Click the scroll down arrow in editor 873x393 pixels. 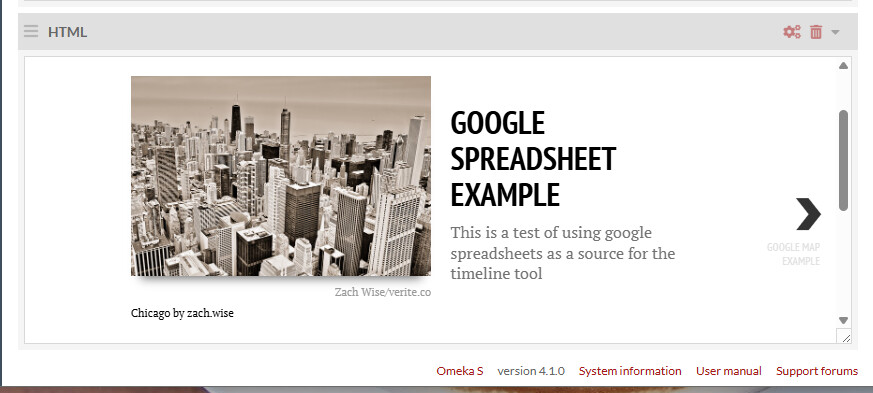[843, 320]
